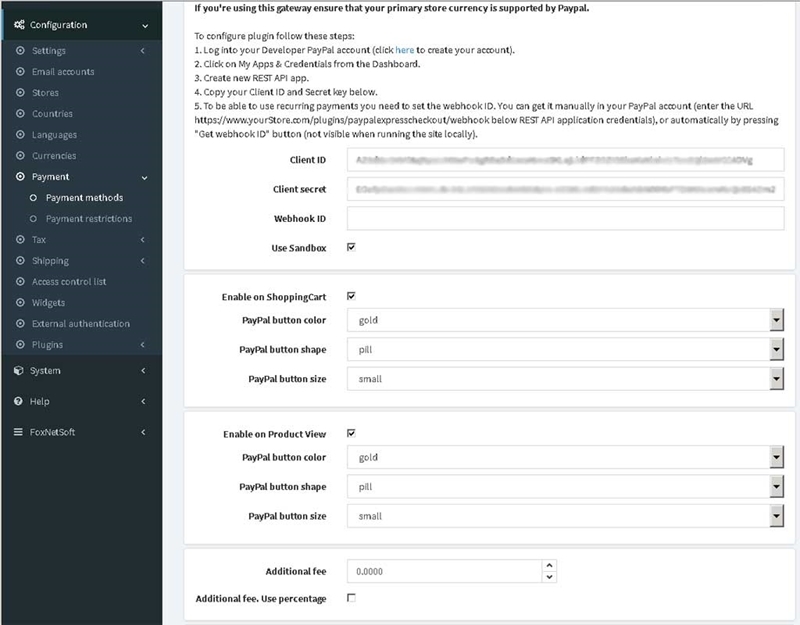Click the Help question mark icon
This screenshot has height=625, width=800.
point(18,401)
